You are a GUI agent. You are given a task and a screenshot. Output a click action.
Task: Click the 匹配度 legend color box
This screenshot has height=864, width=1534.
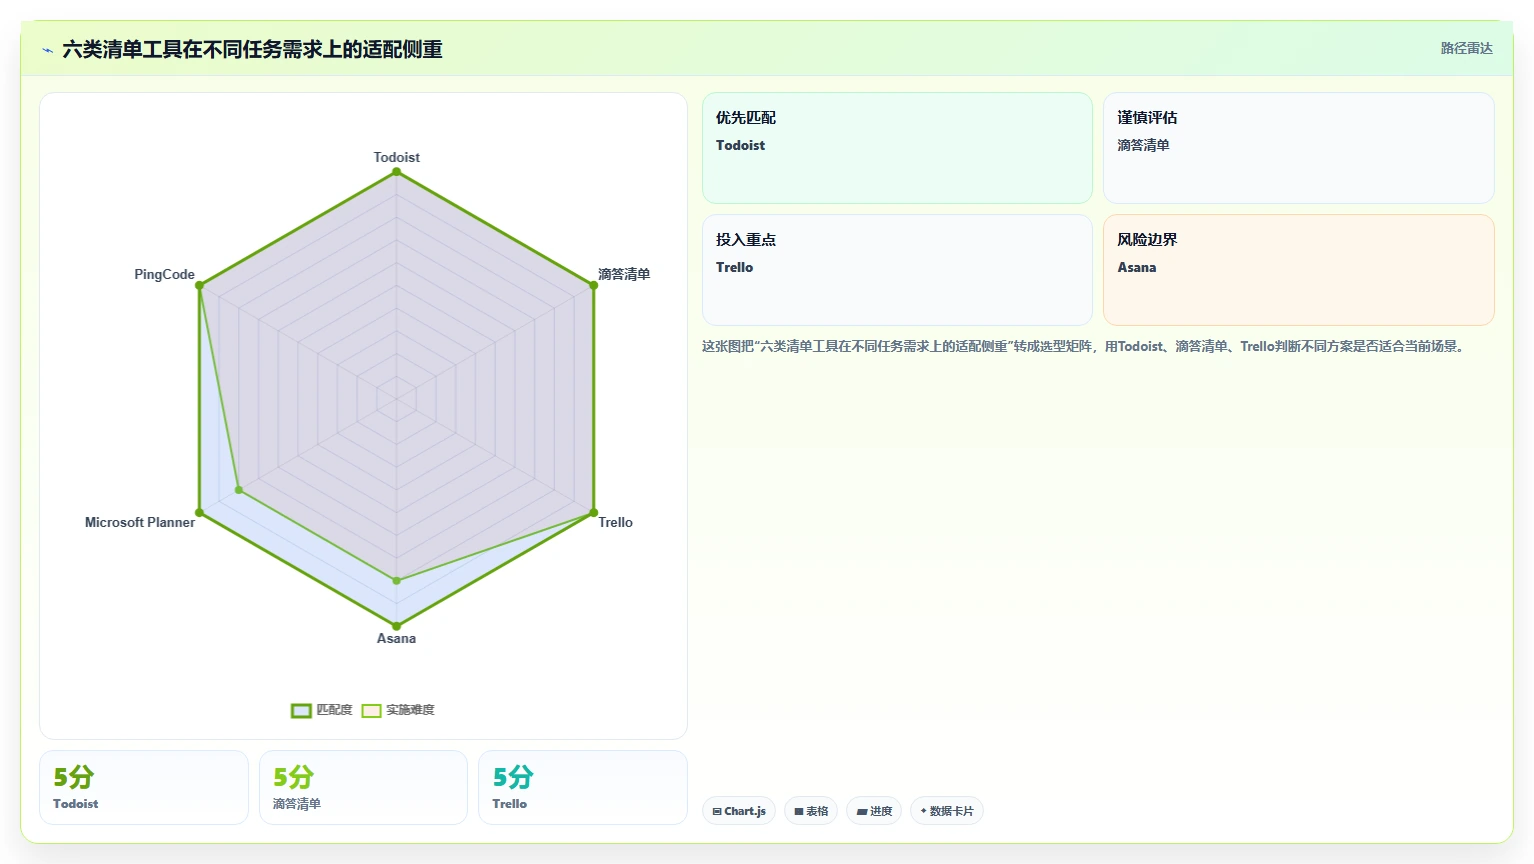[301, 711]
